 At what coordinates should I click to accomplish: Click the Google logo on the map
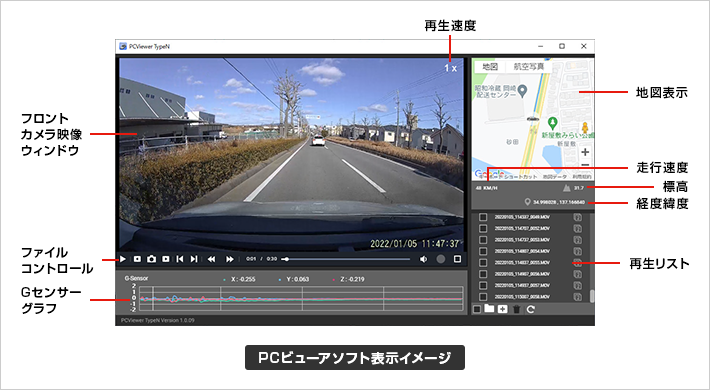click(489, 174)
